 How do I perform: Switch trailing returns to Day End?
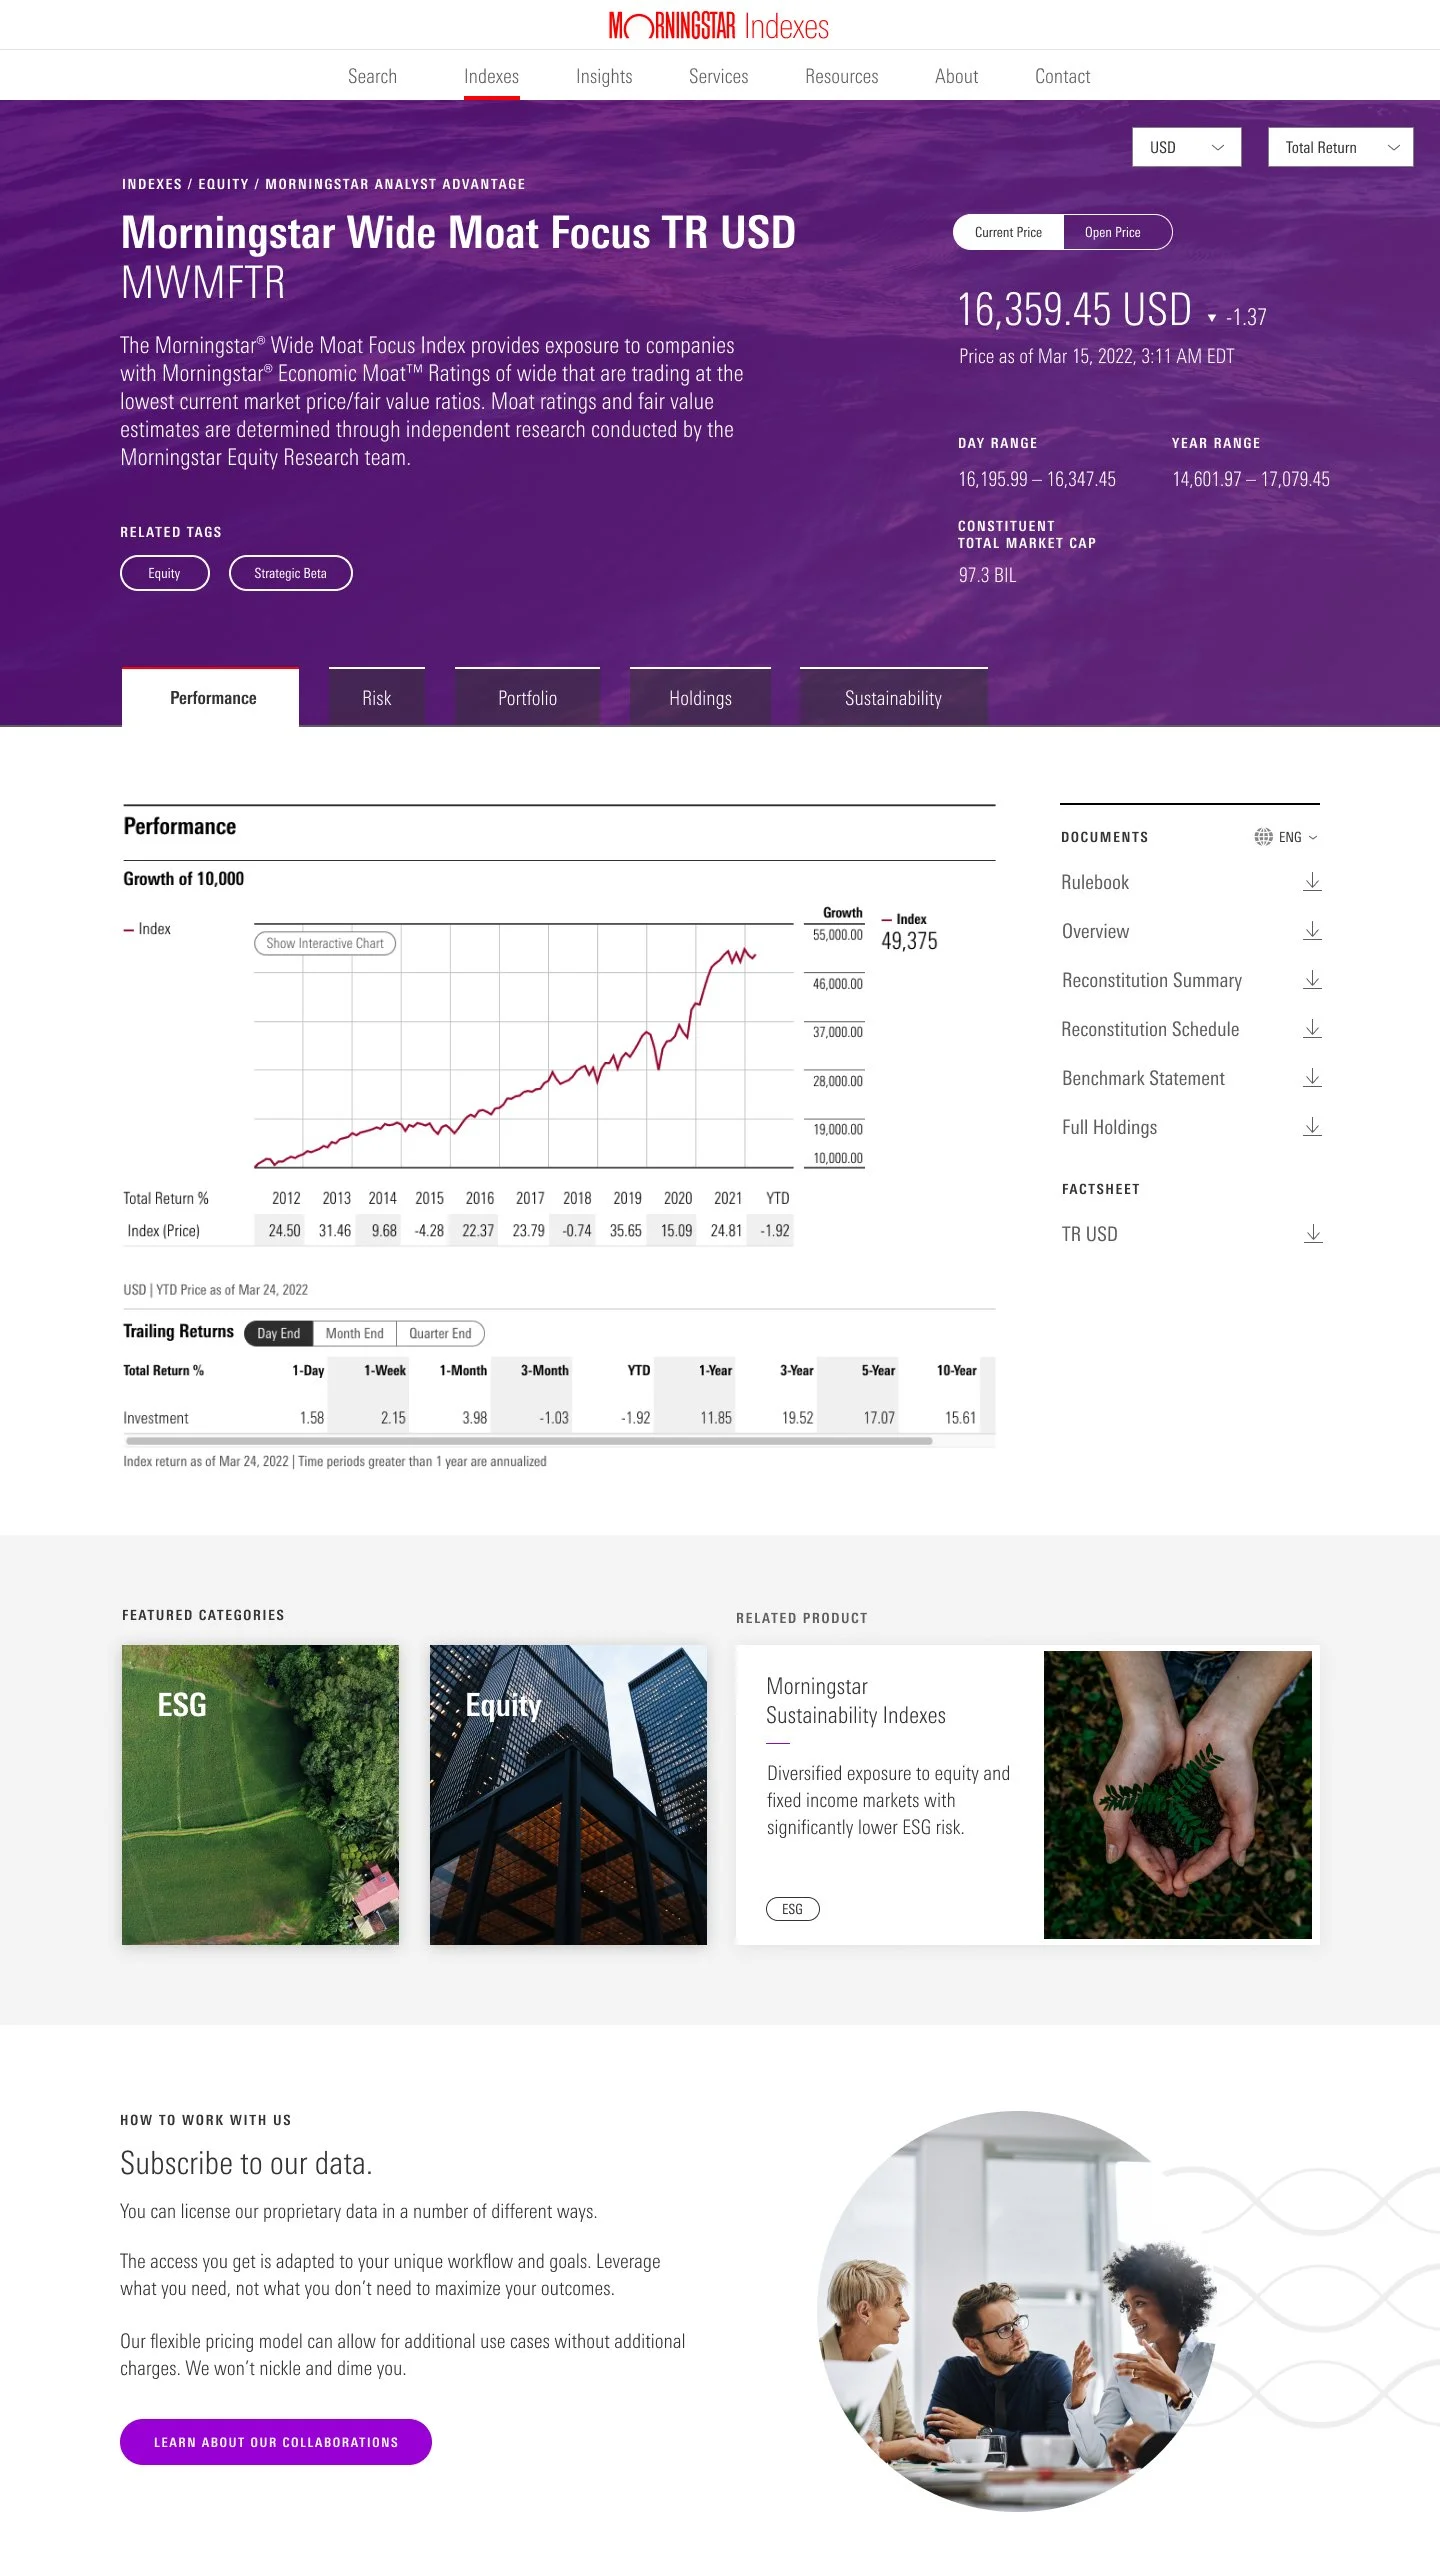pyautogui.click(x=279, y=1333)
